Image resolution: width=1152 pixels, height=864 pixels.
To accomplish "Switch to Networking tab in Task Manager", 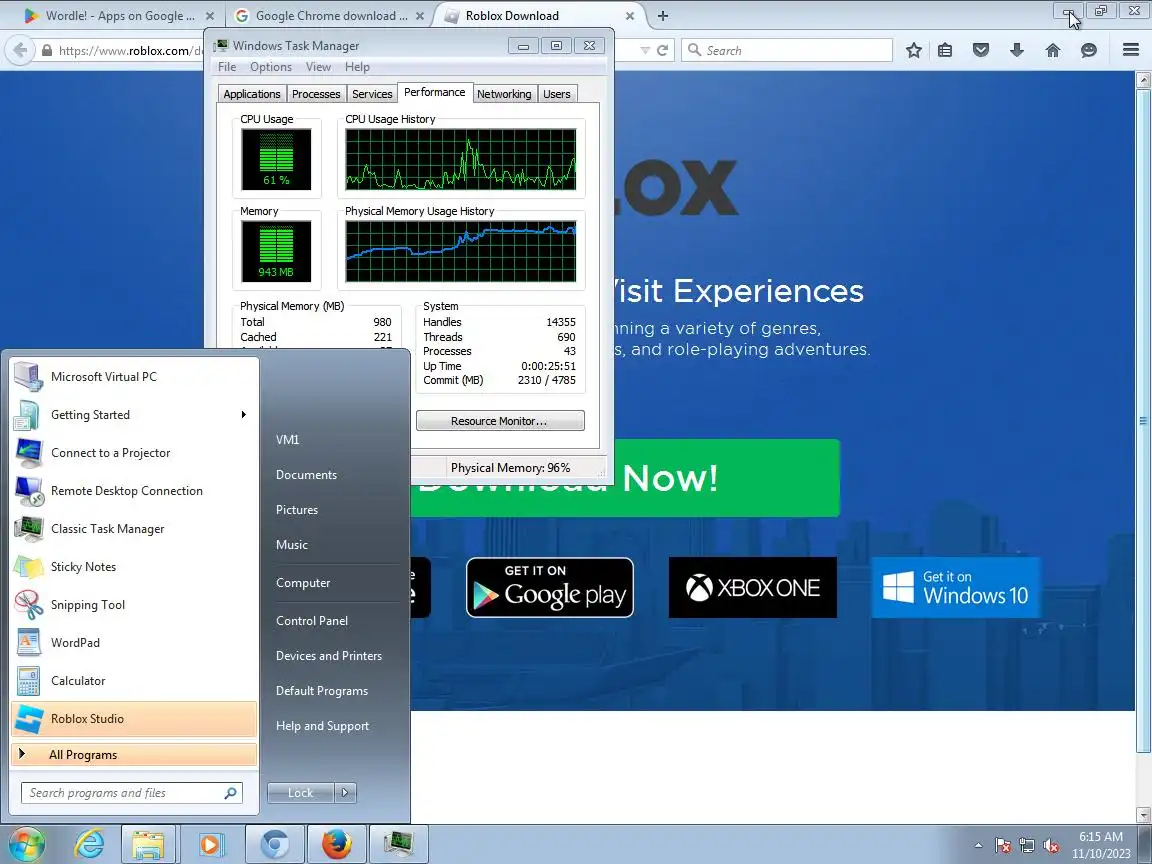I will tap(504, 94).
